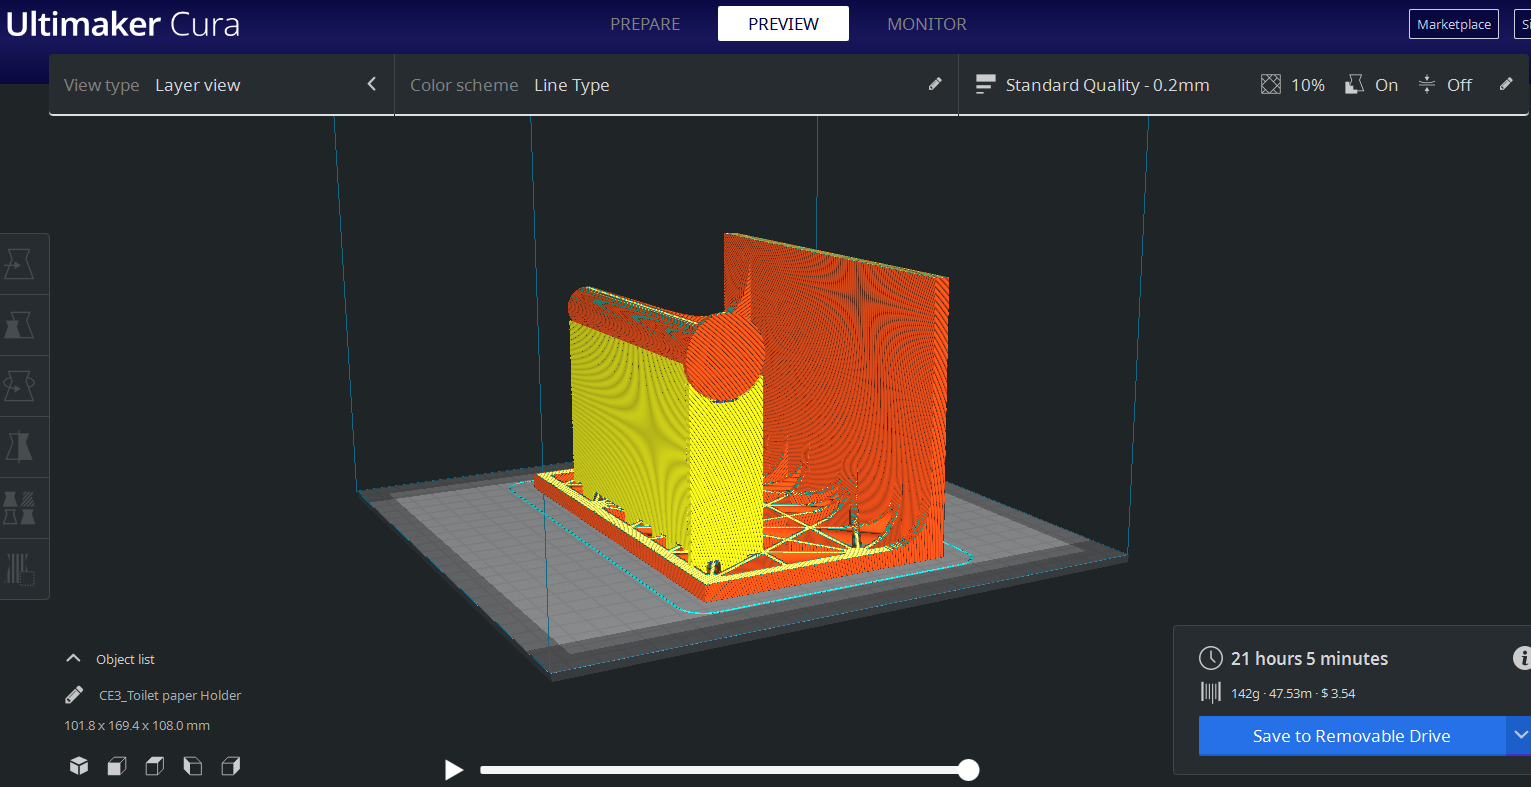Viewport: 1531px width, 787px height.
Task: Expand the Standard Quality - 0.2mm settings
Action: pyautogui.click(x=1245, y=85)
